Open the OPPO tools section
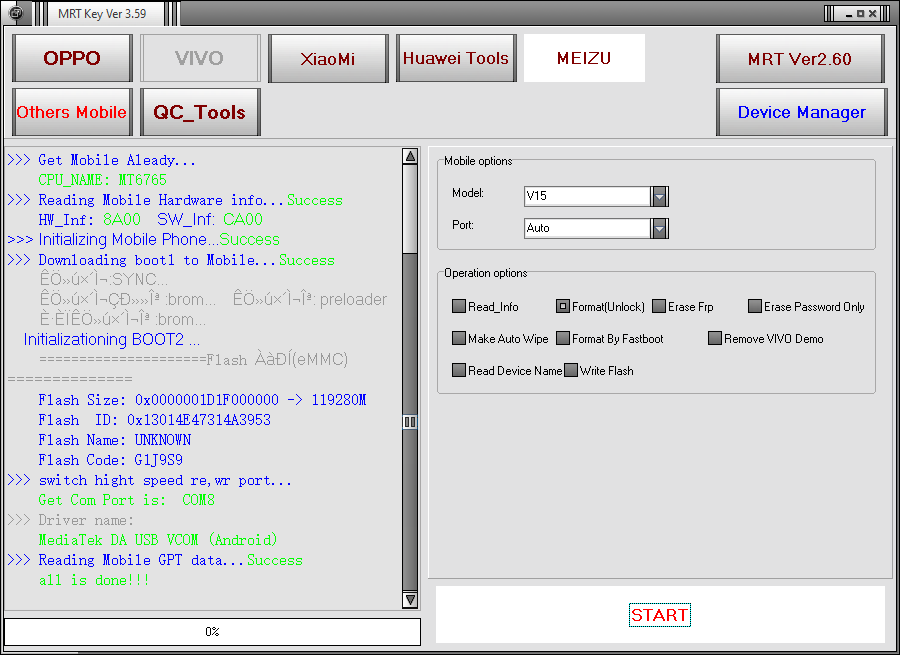The image size is (900, 655). [x=72, y=58]
